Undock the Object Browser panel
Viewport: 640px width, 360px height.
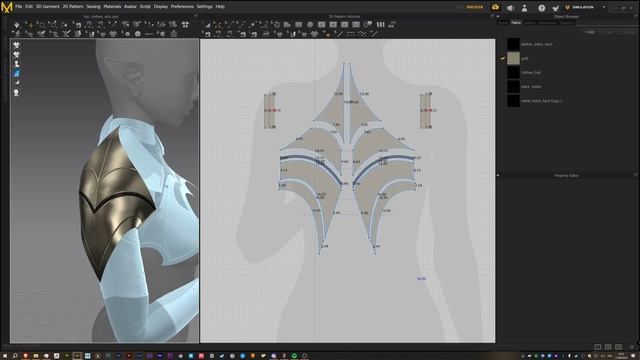coord(636,16)
